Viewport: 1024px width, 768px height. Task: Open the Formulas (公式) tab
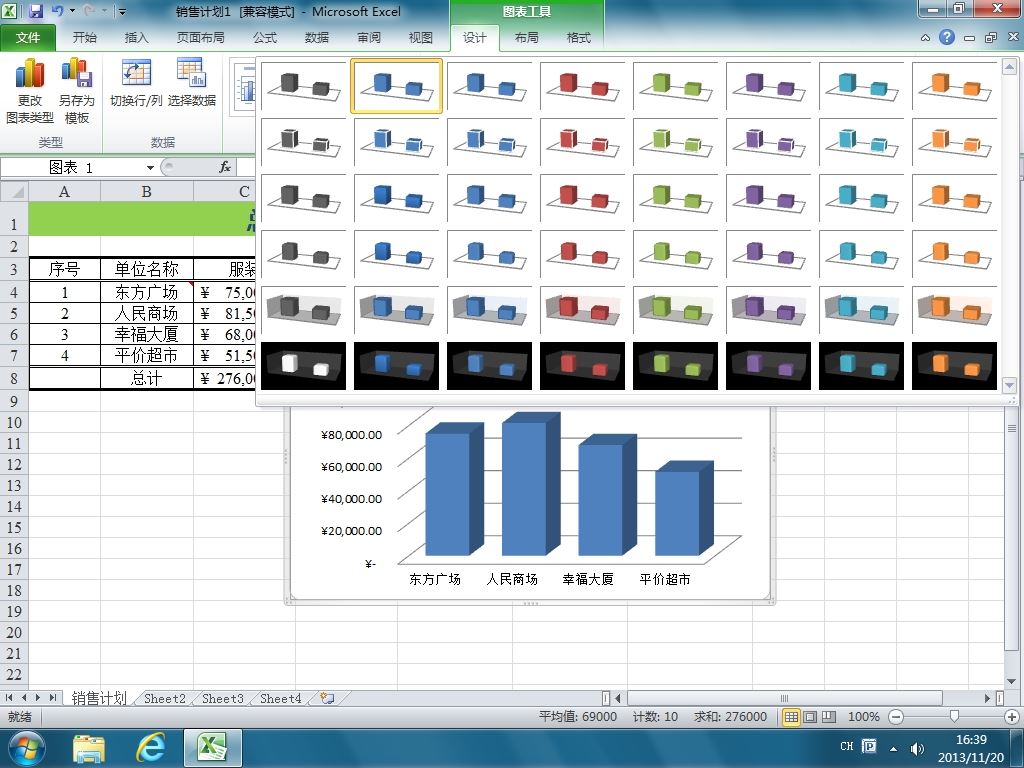point(264,38)
